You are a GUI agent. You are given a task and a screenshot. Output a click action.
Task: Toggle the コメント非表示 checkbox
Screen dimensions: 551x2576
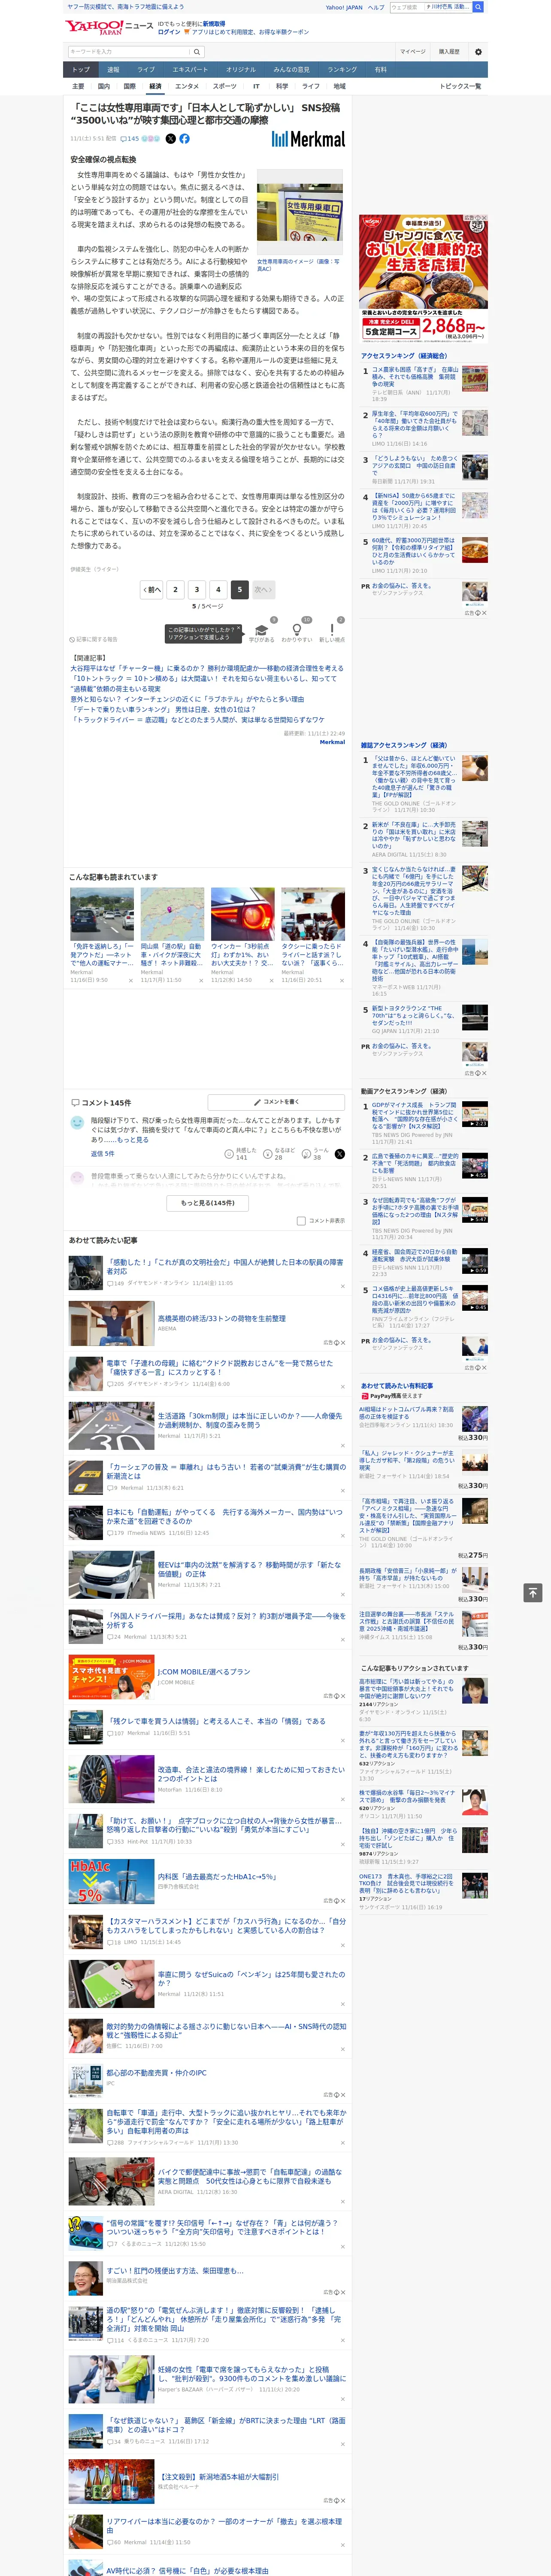point(301,1220)
